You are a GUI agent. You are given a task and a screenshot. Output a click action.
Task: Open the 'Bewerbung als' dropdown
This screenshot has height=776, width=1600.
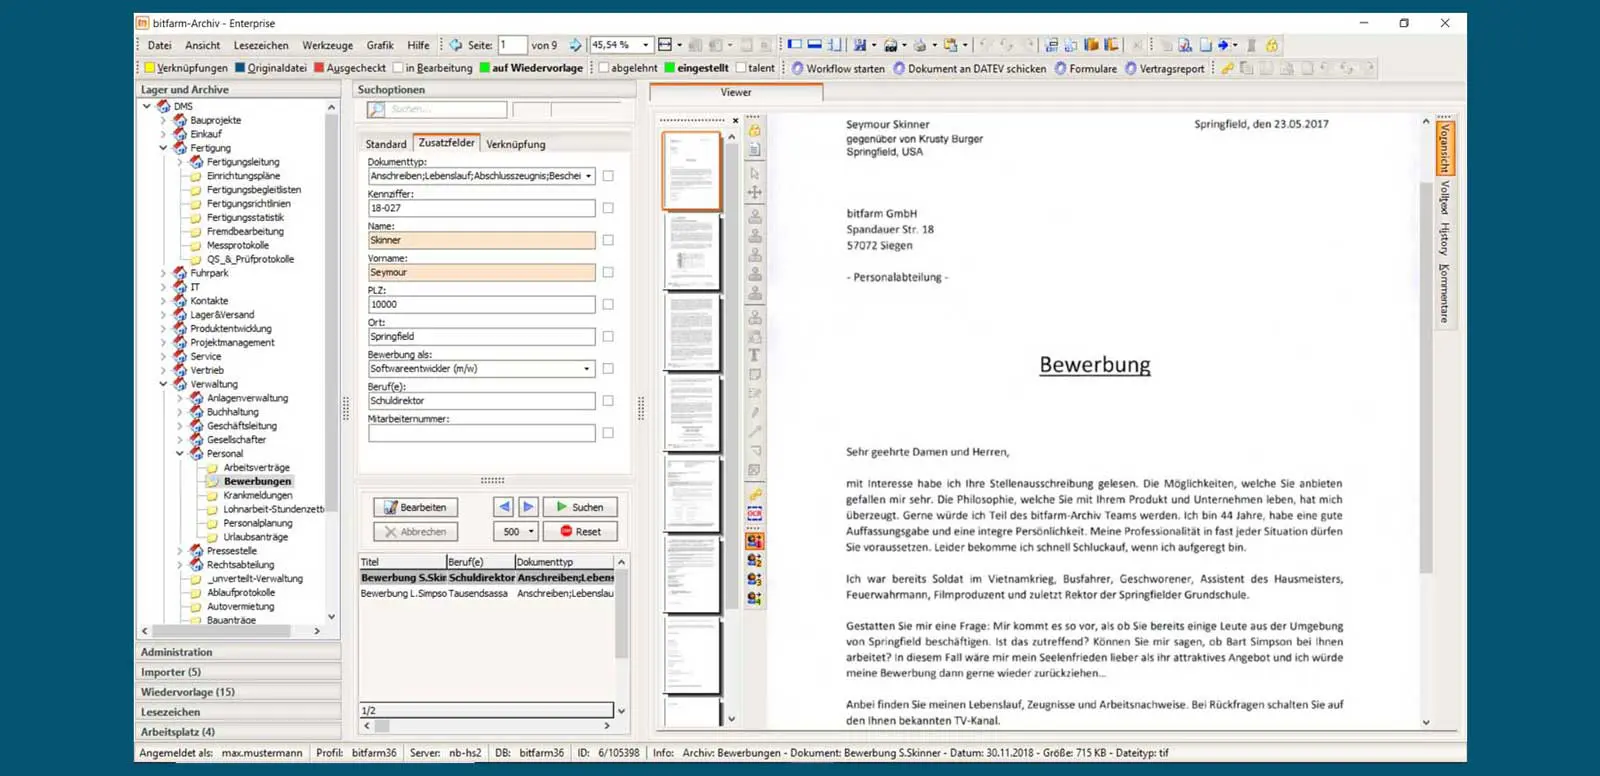pos(587,369)
